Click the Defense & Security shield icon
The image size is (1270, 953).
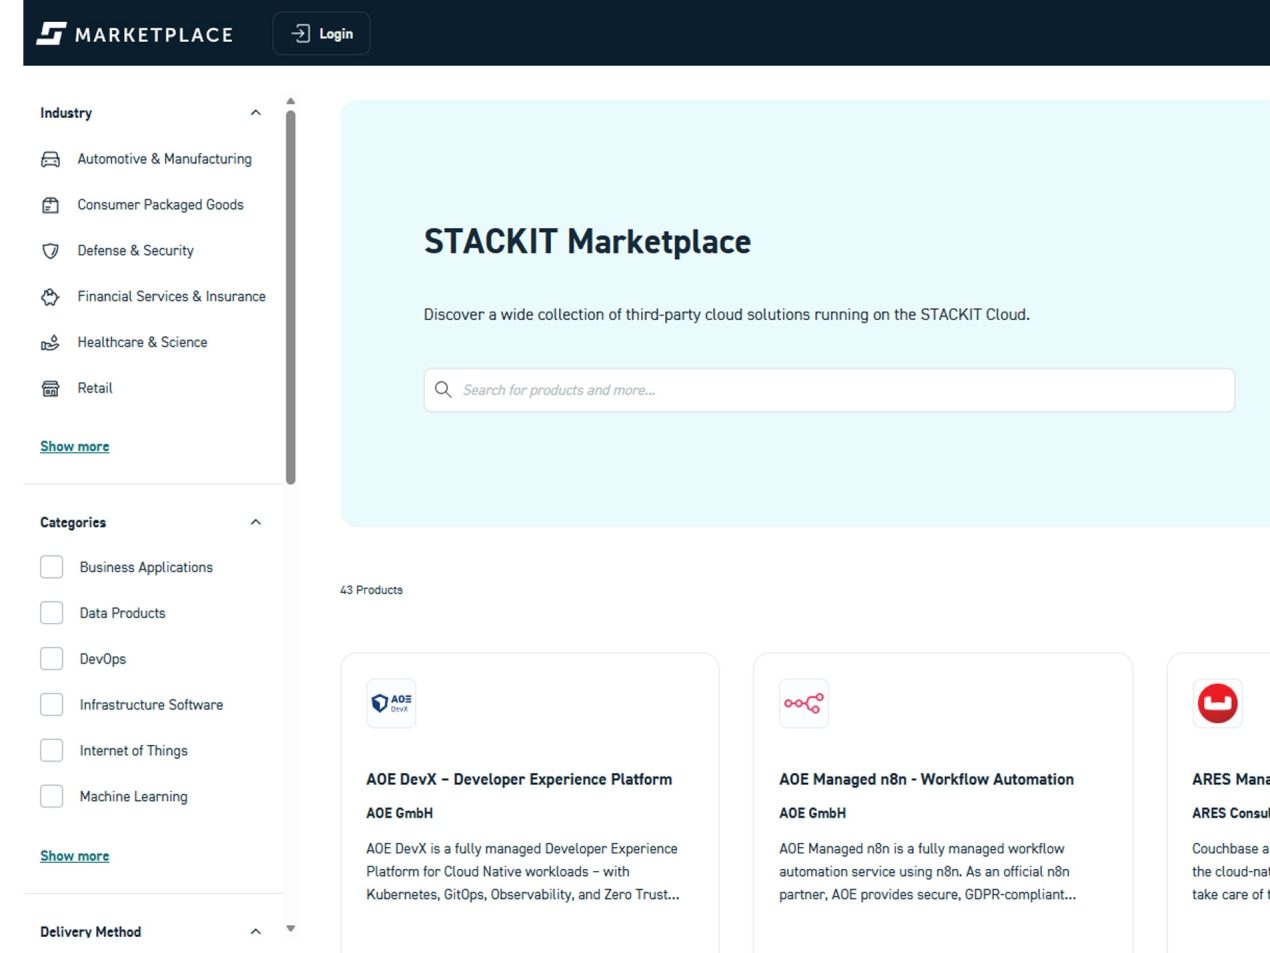click(51, 250)
